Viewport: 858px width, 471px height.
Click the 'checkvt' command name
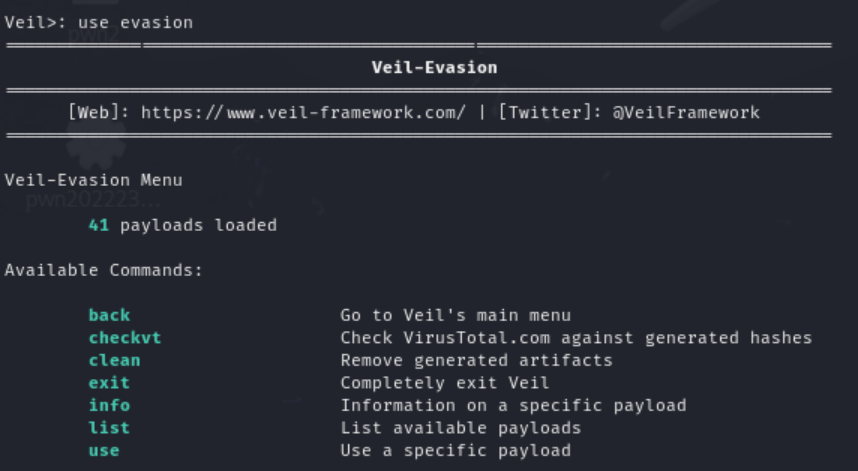[125, 338]
